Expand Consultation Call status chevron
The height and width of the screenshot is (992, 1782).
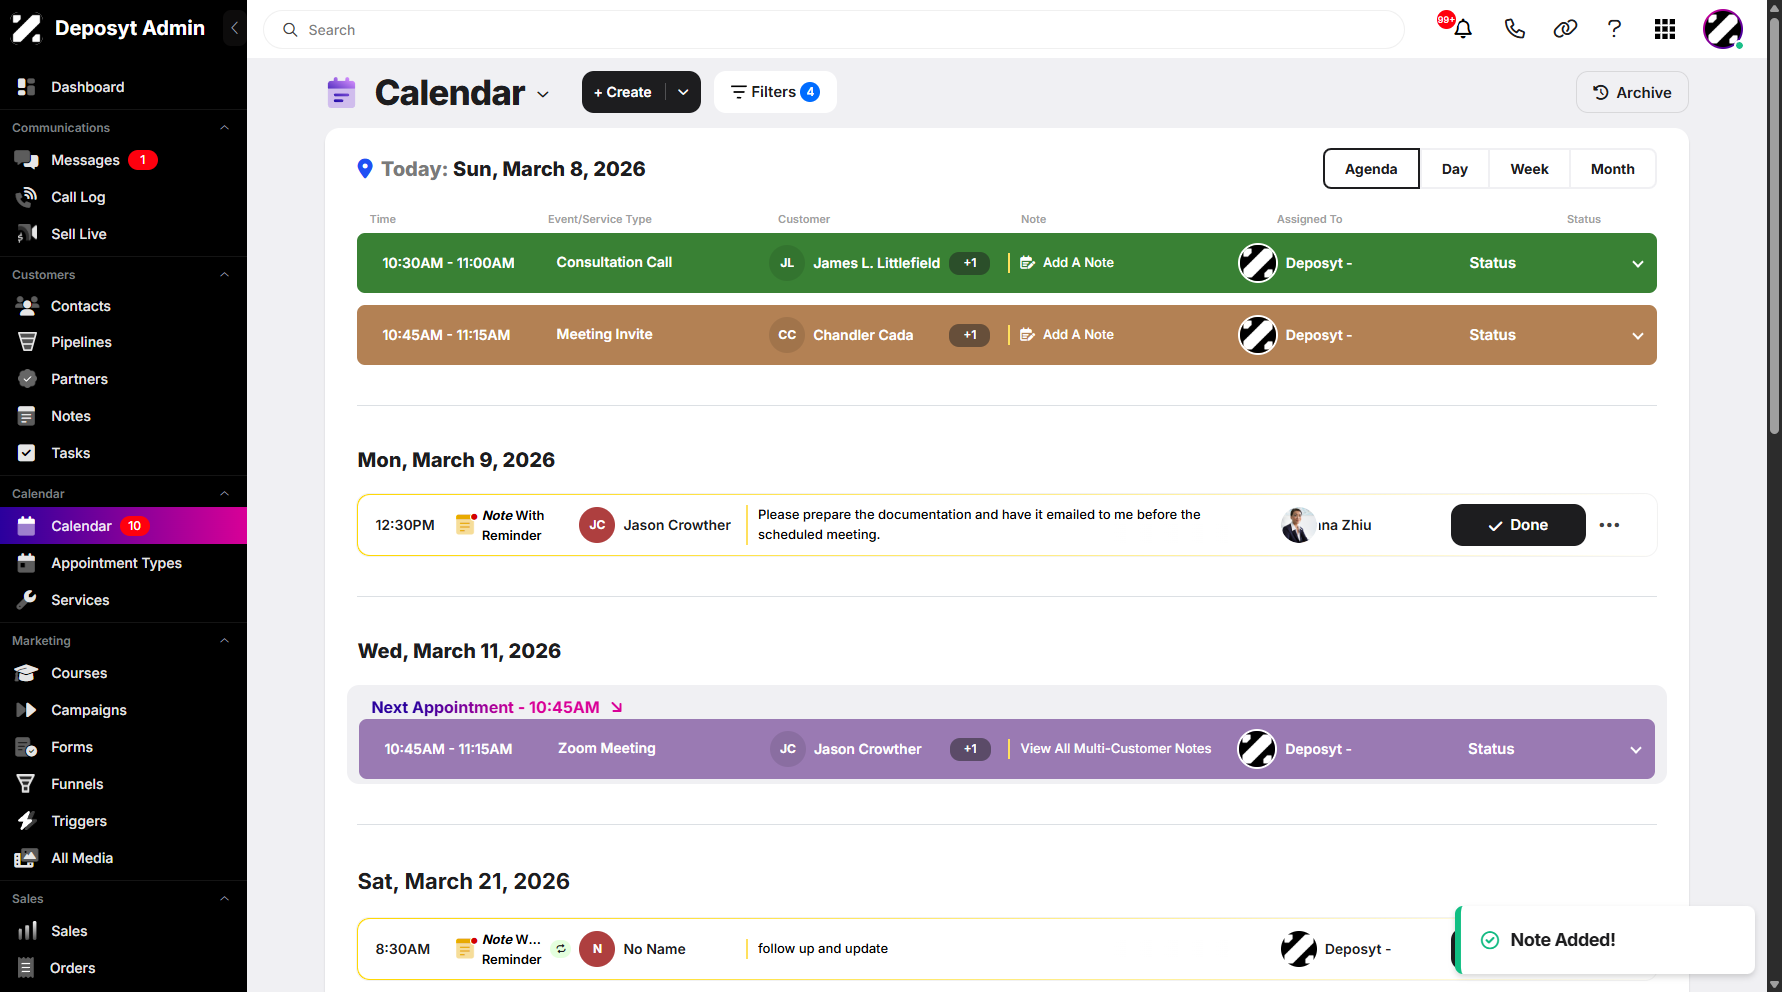click(1638, 264)
